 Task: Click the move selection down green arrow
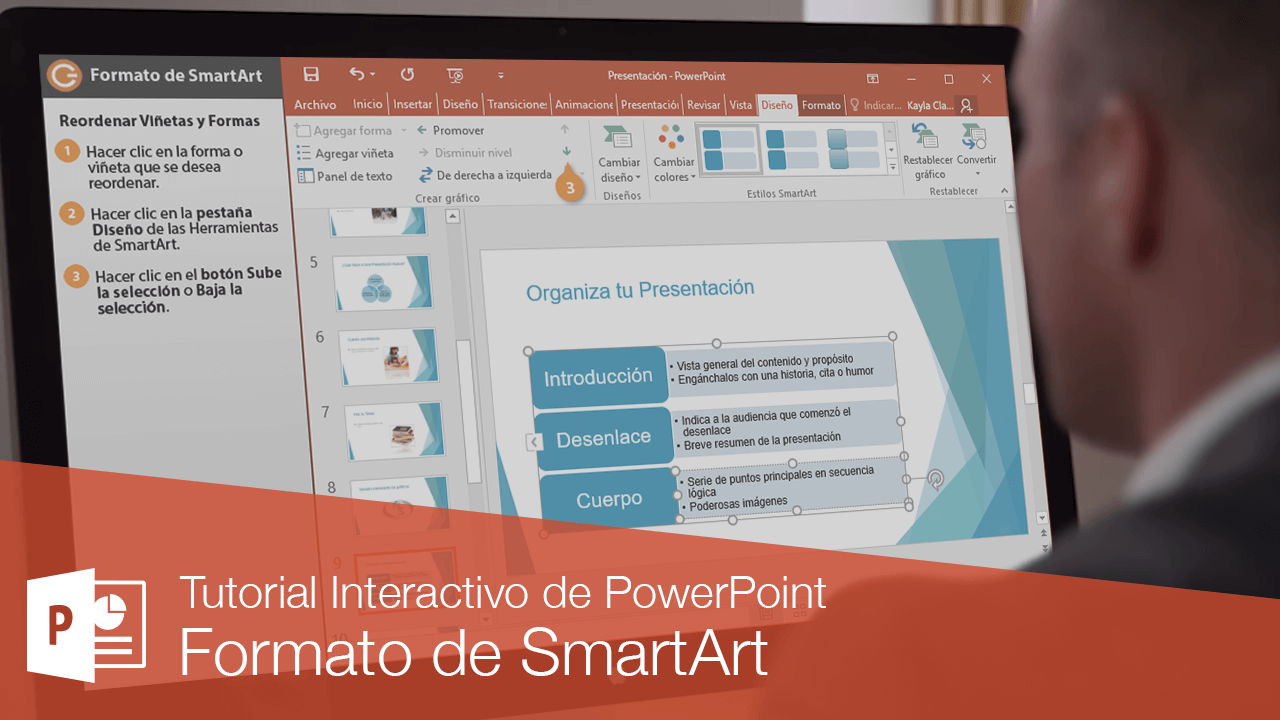[x=567, y=151]
